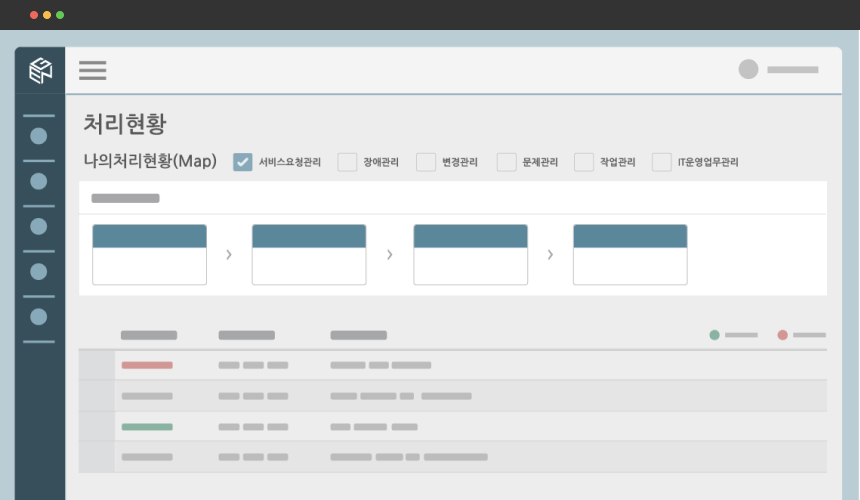This screenshot has width=860, height=500.
Task: Enable the 장애관리 checkbox
Action: pos(347,162)
